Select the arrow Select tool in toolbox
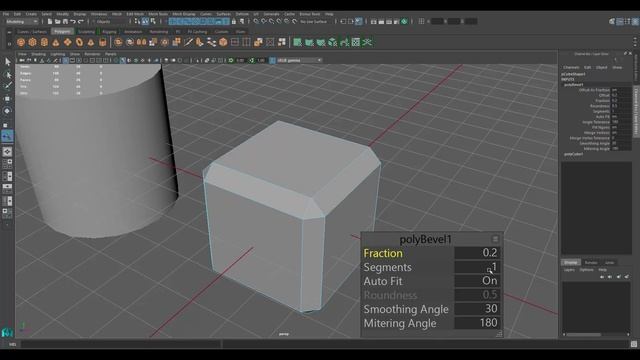This screenshot has height=360, width=640. (x=7, y=62)
